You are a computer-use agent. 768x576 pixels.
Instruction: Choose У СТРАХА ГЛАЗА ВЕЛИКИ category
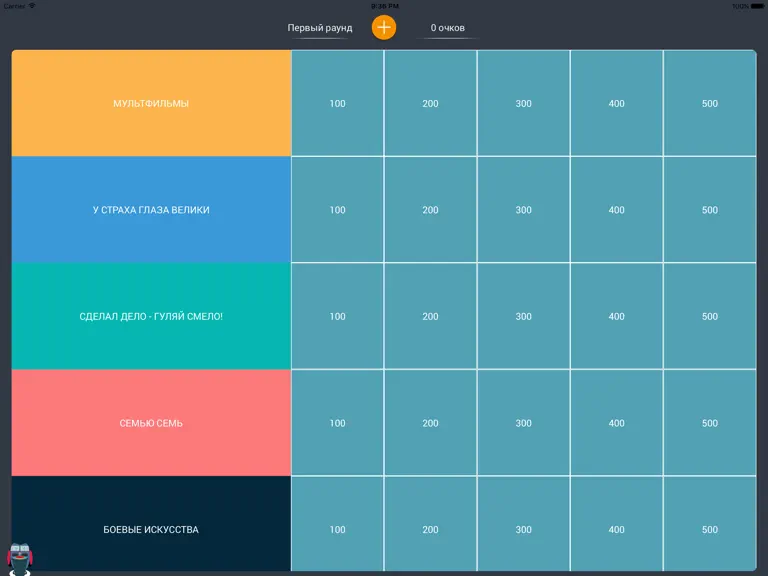tap(151, 210)
